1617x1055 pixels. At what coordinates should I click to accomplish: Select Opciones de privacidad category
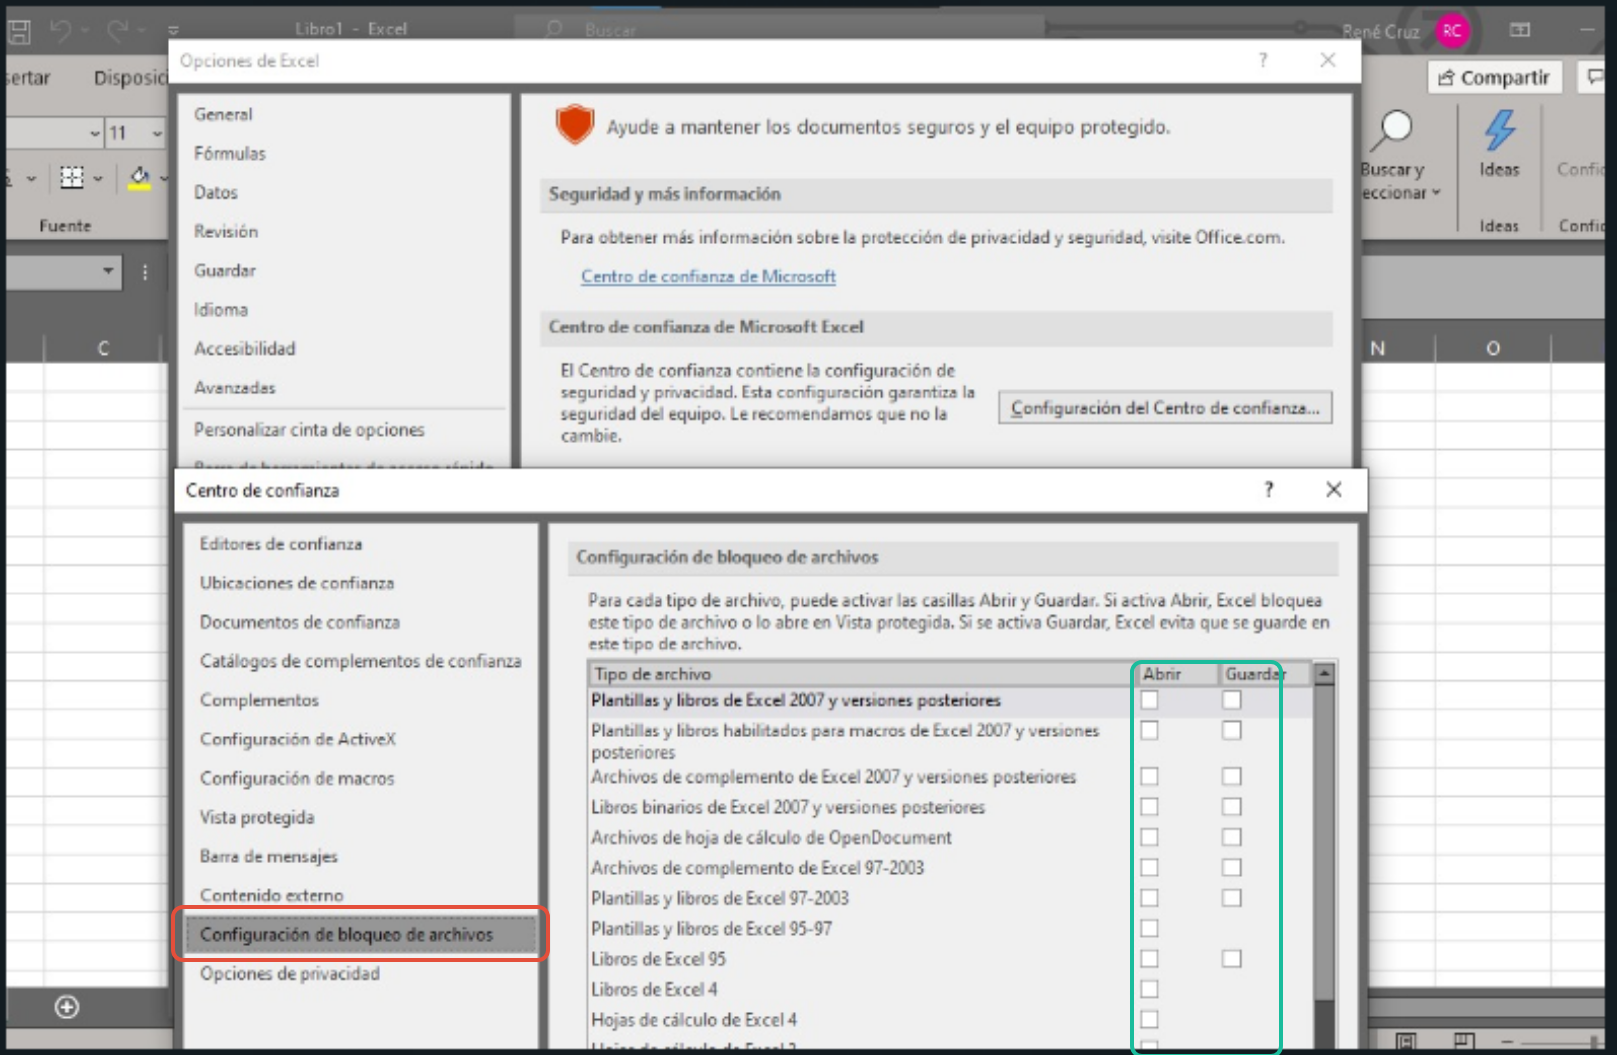[290, 972]
